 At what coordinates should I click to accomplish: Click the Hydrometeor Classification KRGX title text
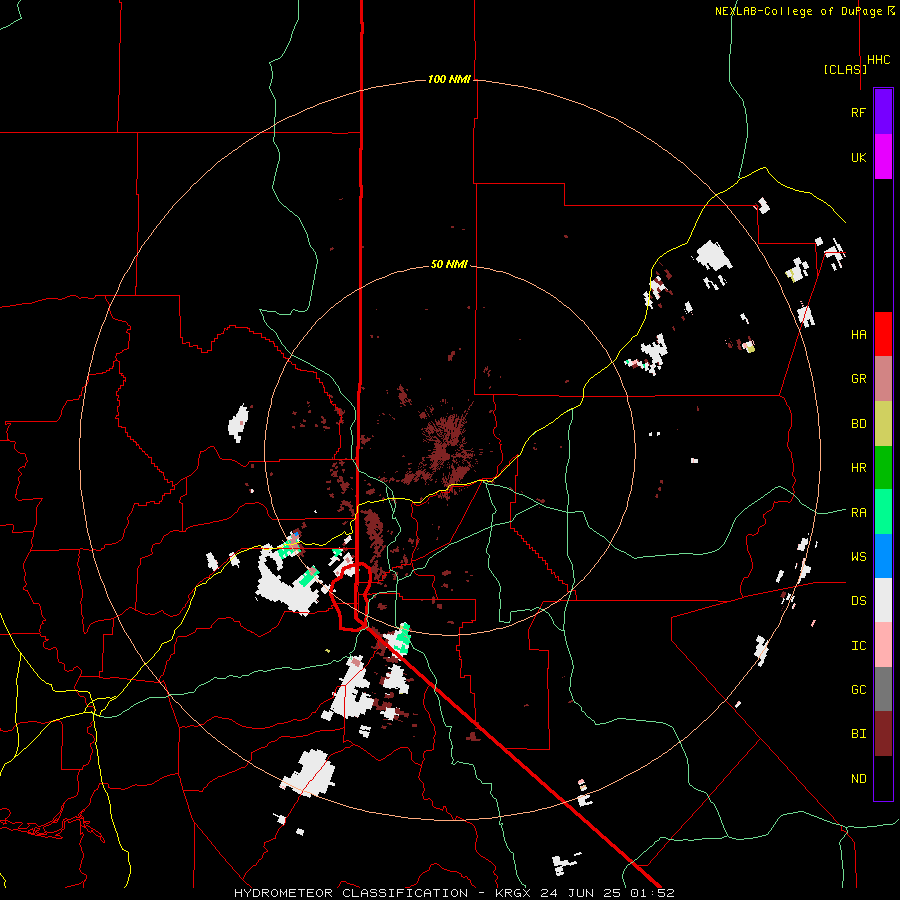[x=454, y=893]
